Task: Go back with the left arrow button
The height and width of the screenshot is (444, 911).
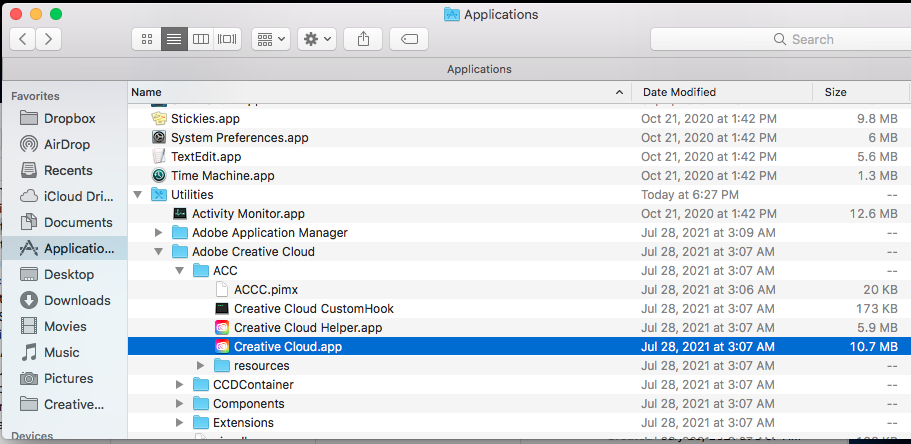Action: [23, 39]
